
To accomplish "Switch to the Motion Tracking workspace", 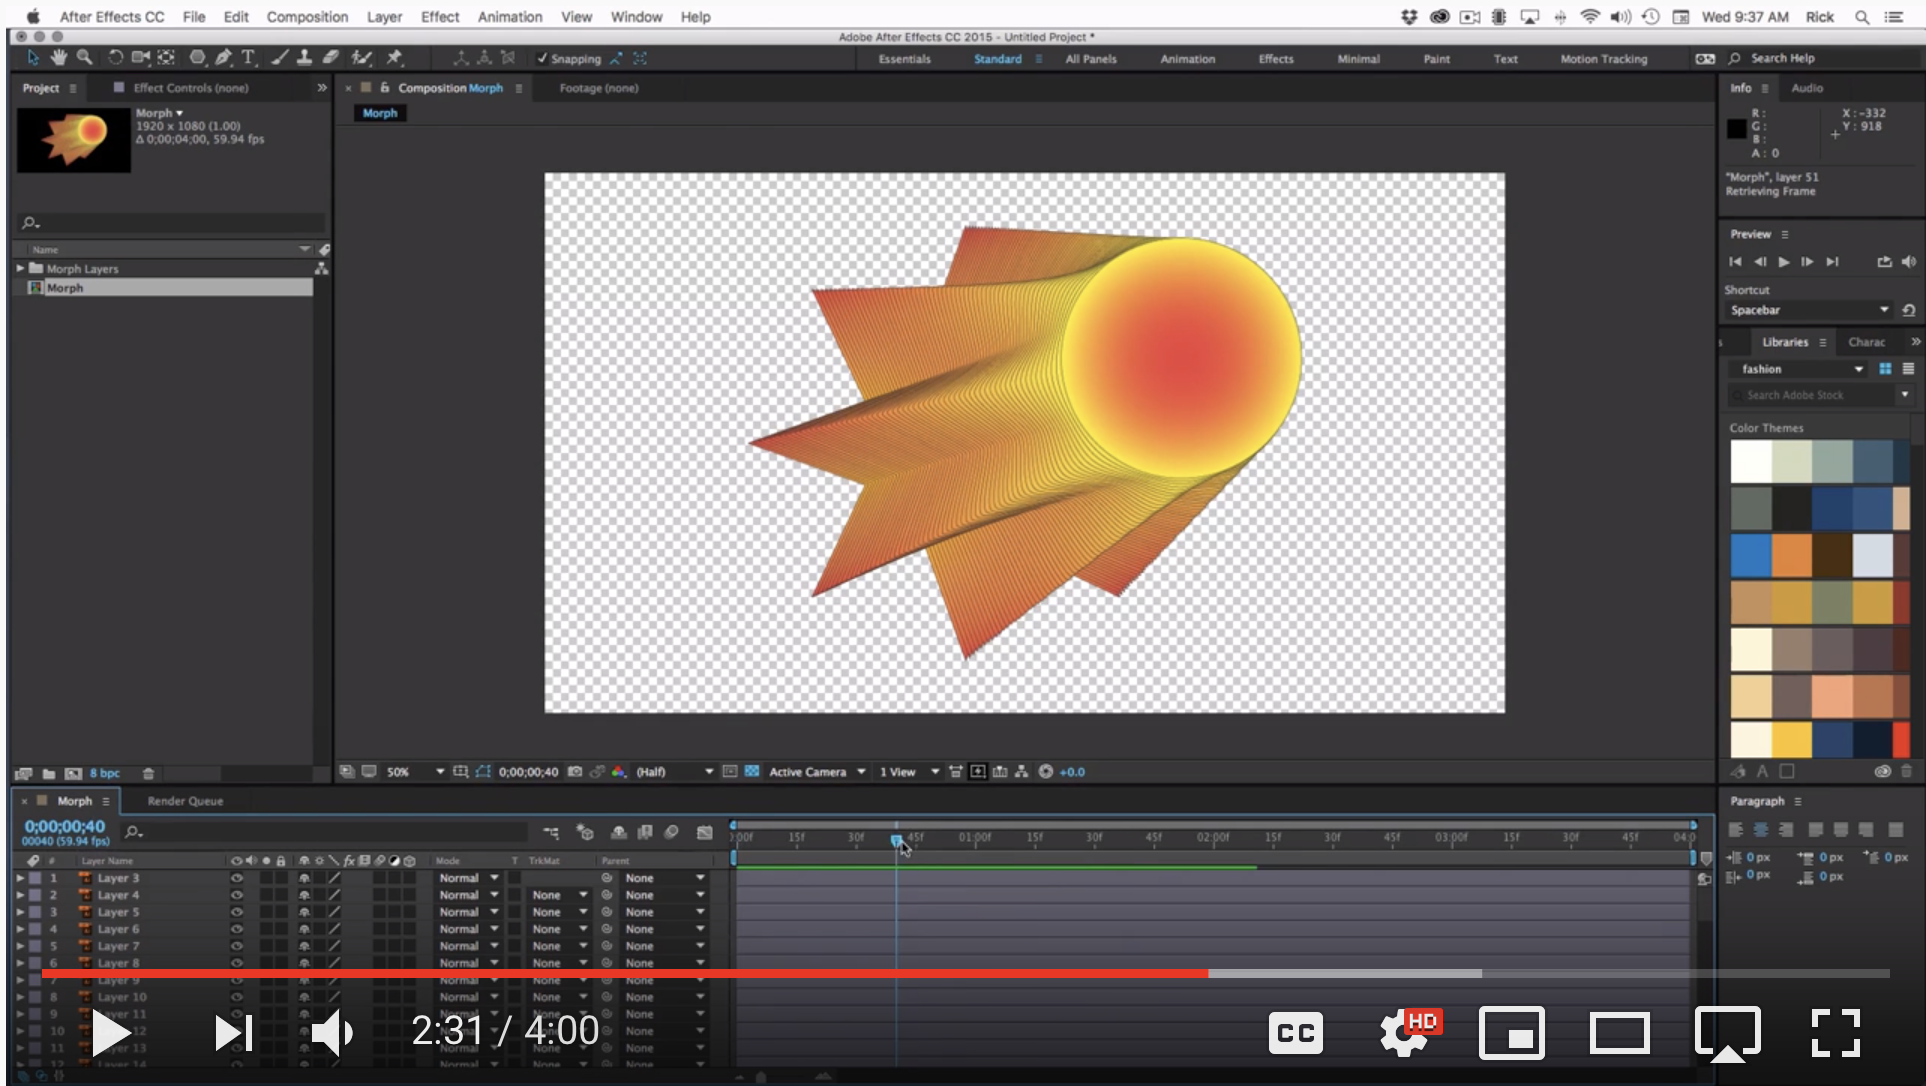I will click(1602, 58).
